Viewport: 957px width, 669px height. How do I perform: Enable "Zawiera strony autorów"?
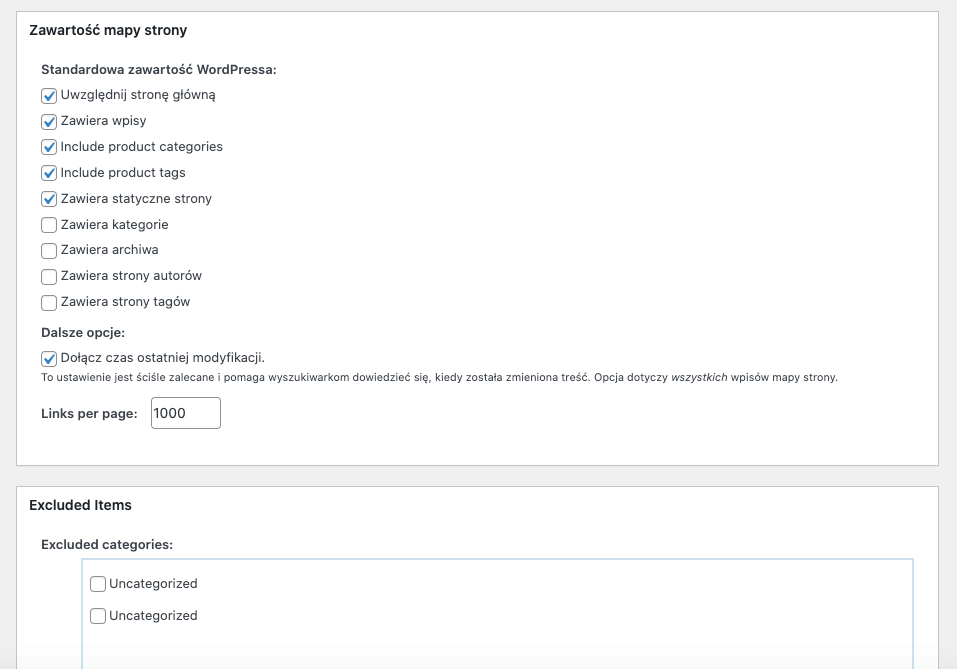coord(49,276)
